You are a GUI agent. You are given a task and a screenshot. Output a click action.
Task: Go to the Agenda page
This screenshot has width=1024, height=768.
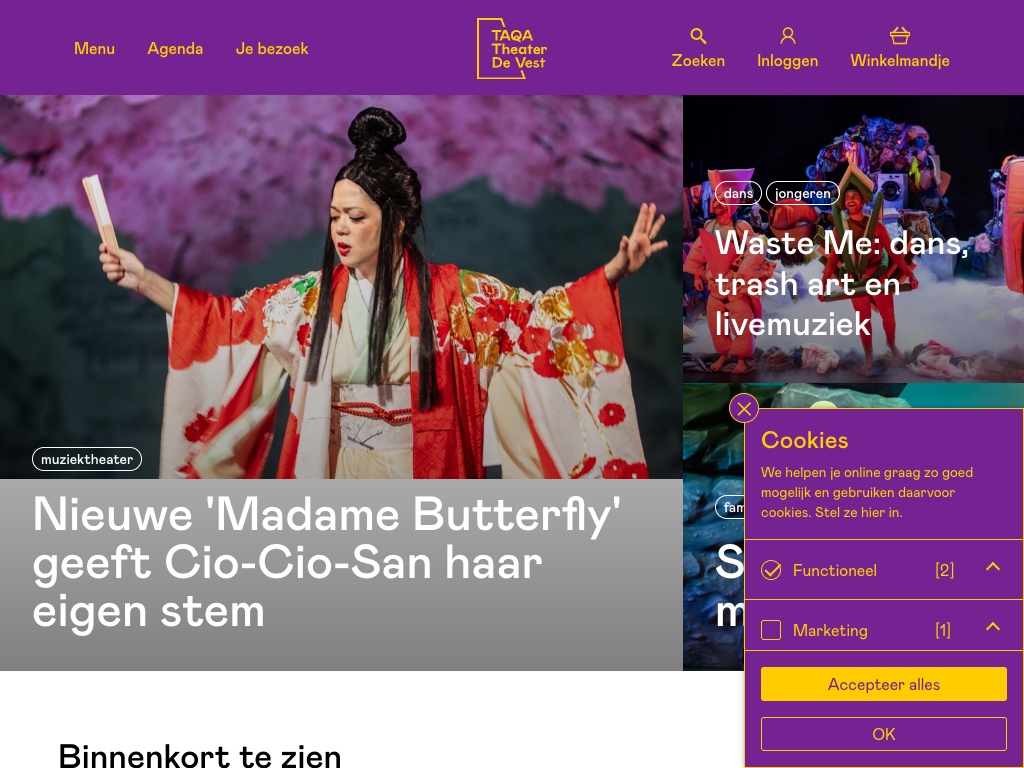175,48
